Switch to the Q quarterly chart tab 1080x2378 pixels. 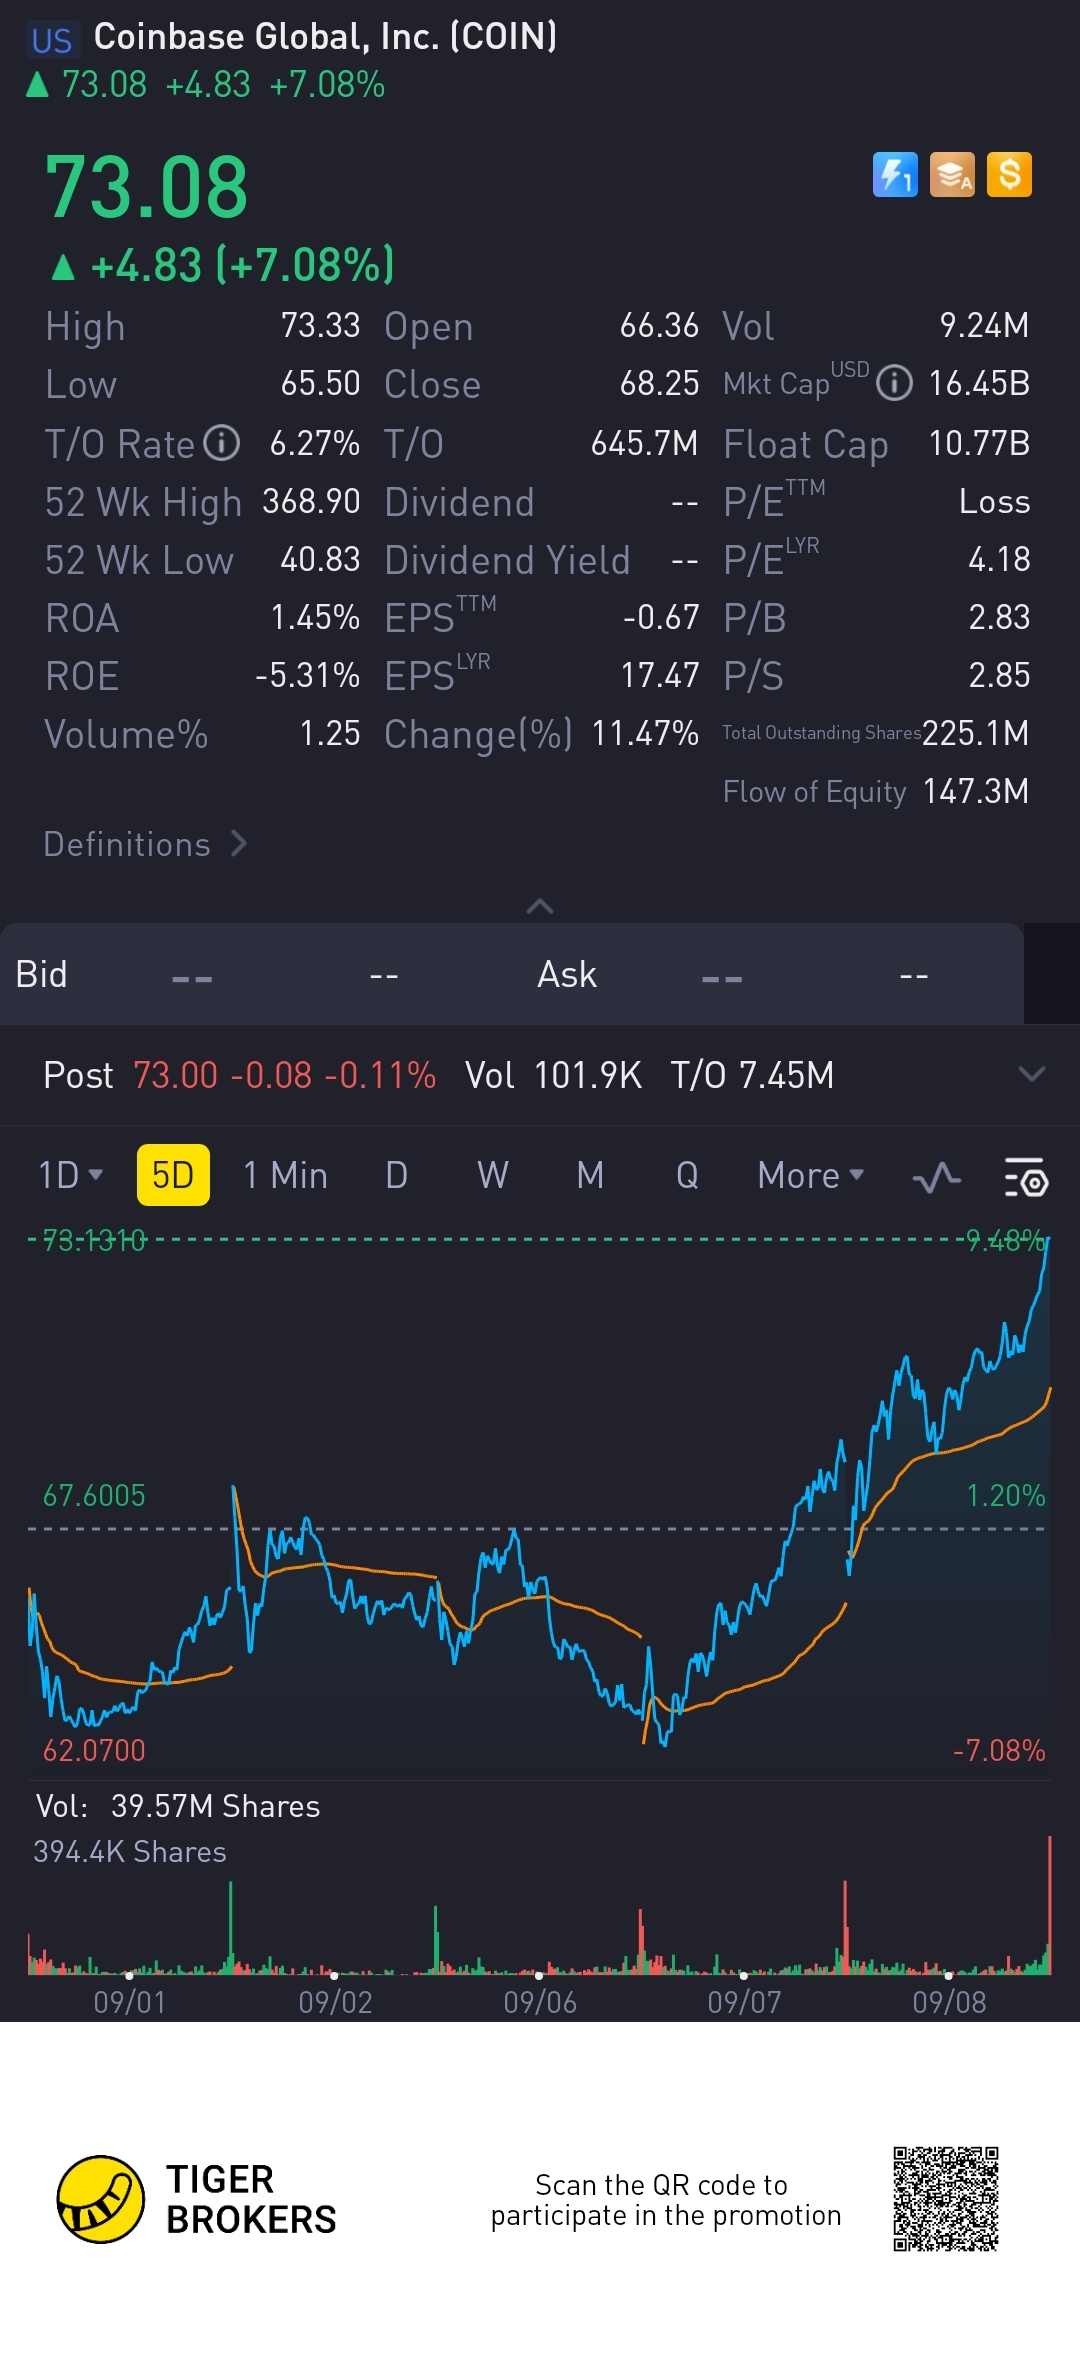tap(687, 1175)
